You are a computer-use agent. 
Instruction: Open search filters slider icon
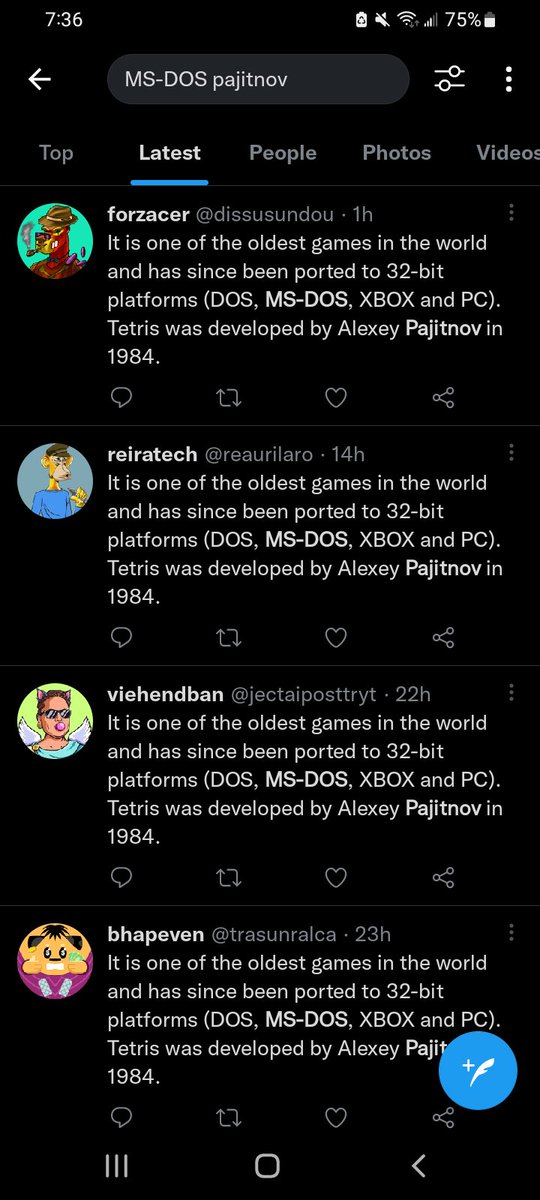pos(449,80)
